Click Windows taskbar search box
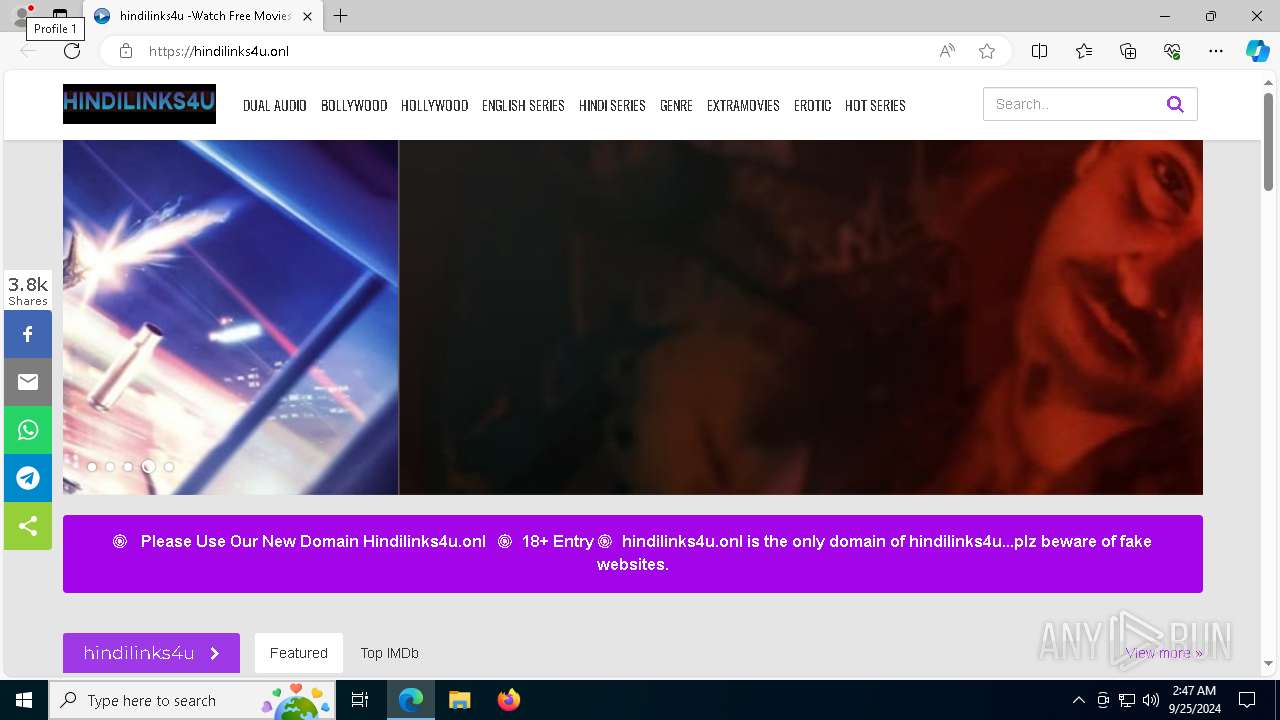This screenshot has width=1280, height=720. click(x=193, y=700)
